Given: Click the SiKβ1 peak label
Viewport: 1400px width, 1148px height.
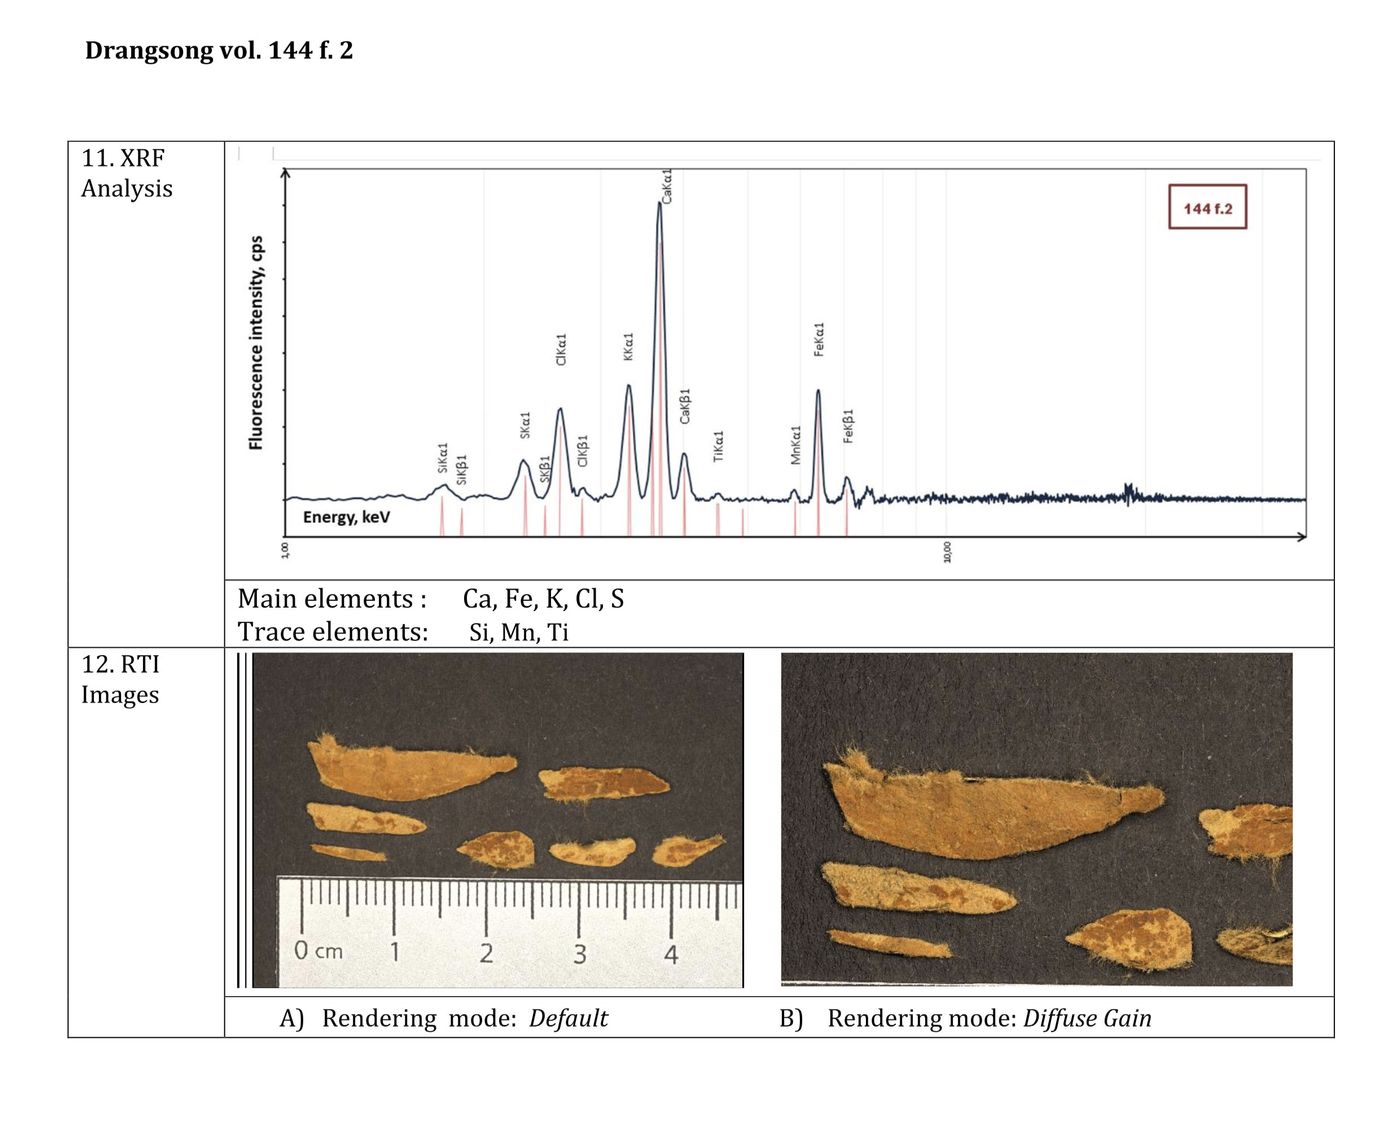Looking at the screenshot, I should pyautogui.click(x=461, y=470).
